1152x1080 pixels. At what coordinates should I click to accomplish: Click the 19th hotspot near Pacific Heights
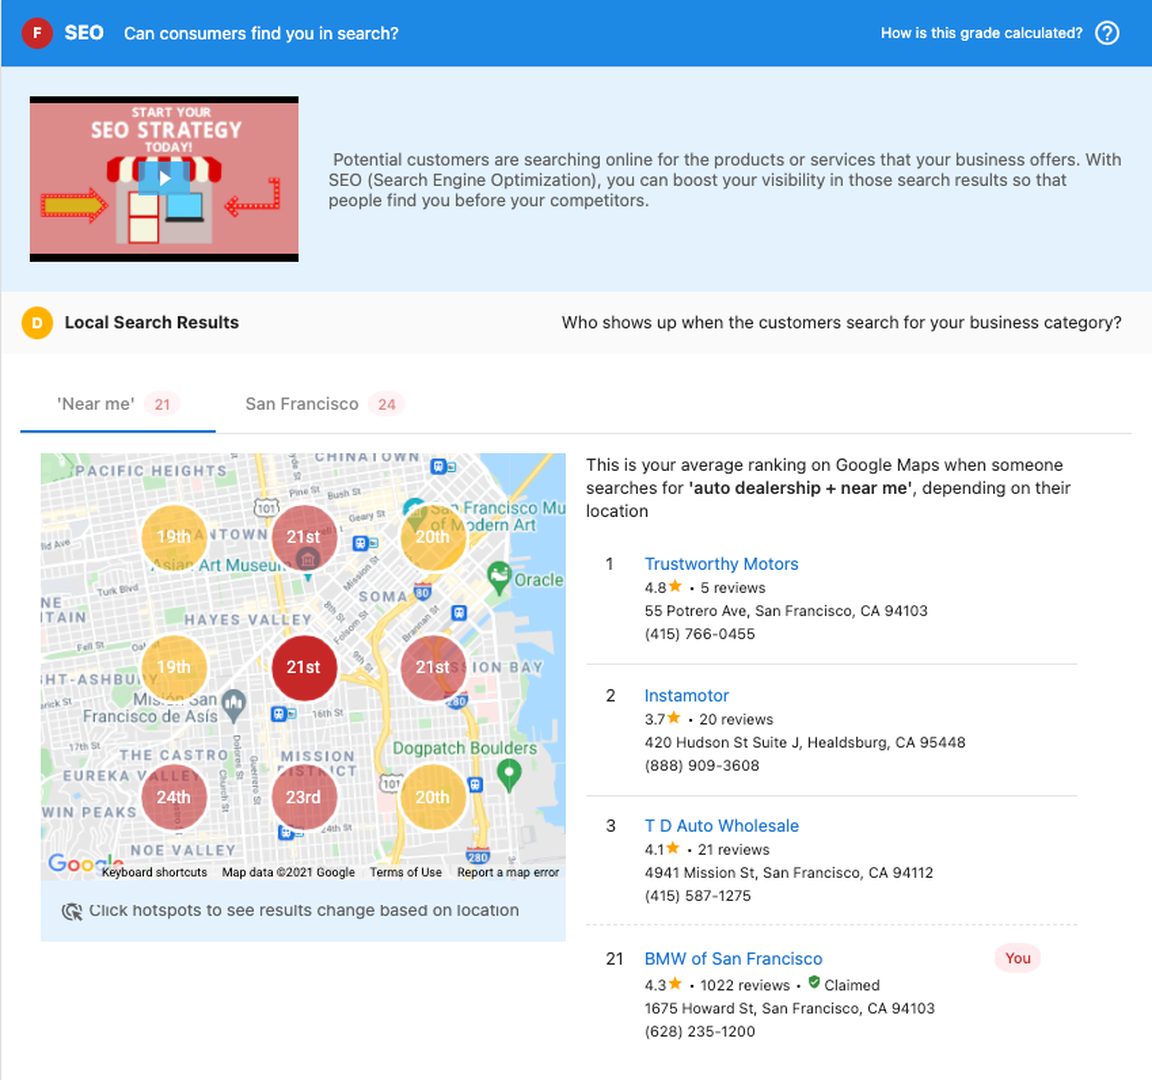pos(173,537)
